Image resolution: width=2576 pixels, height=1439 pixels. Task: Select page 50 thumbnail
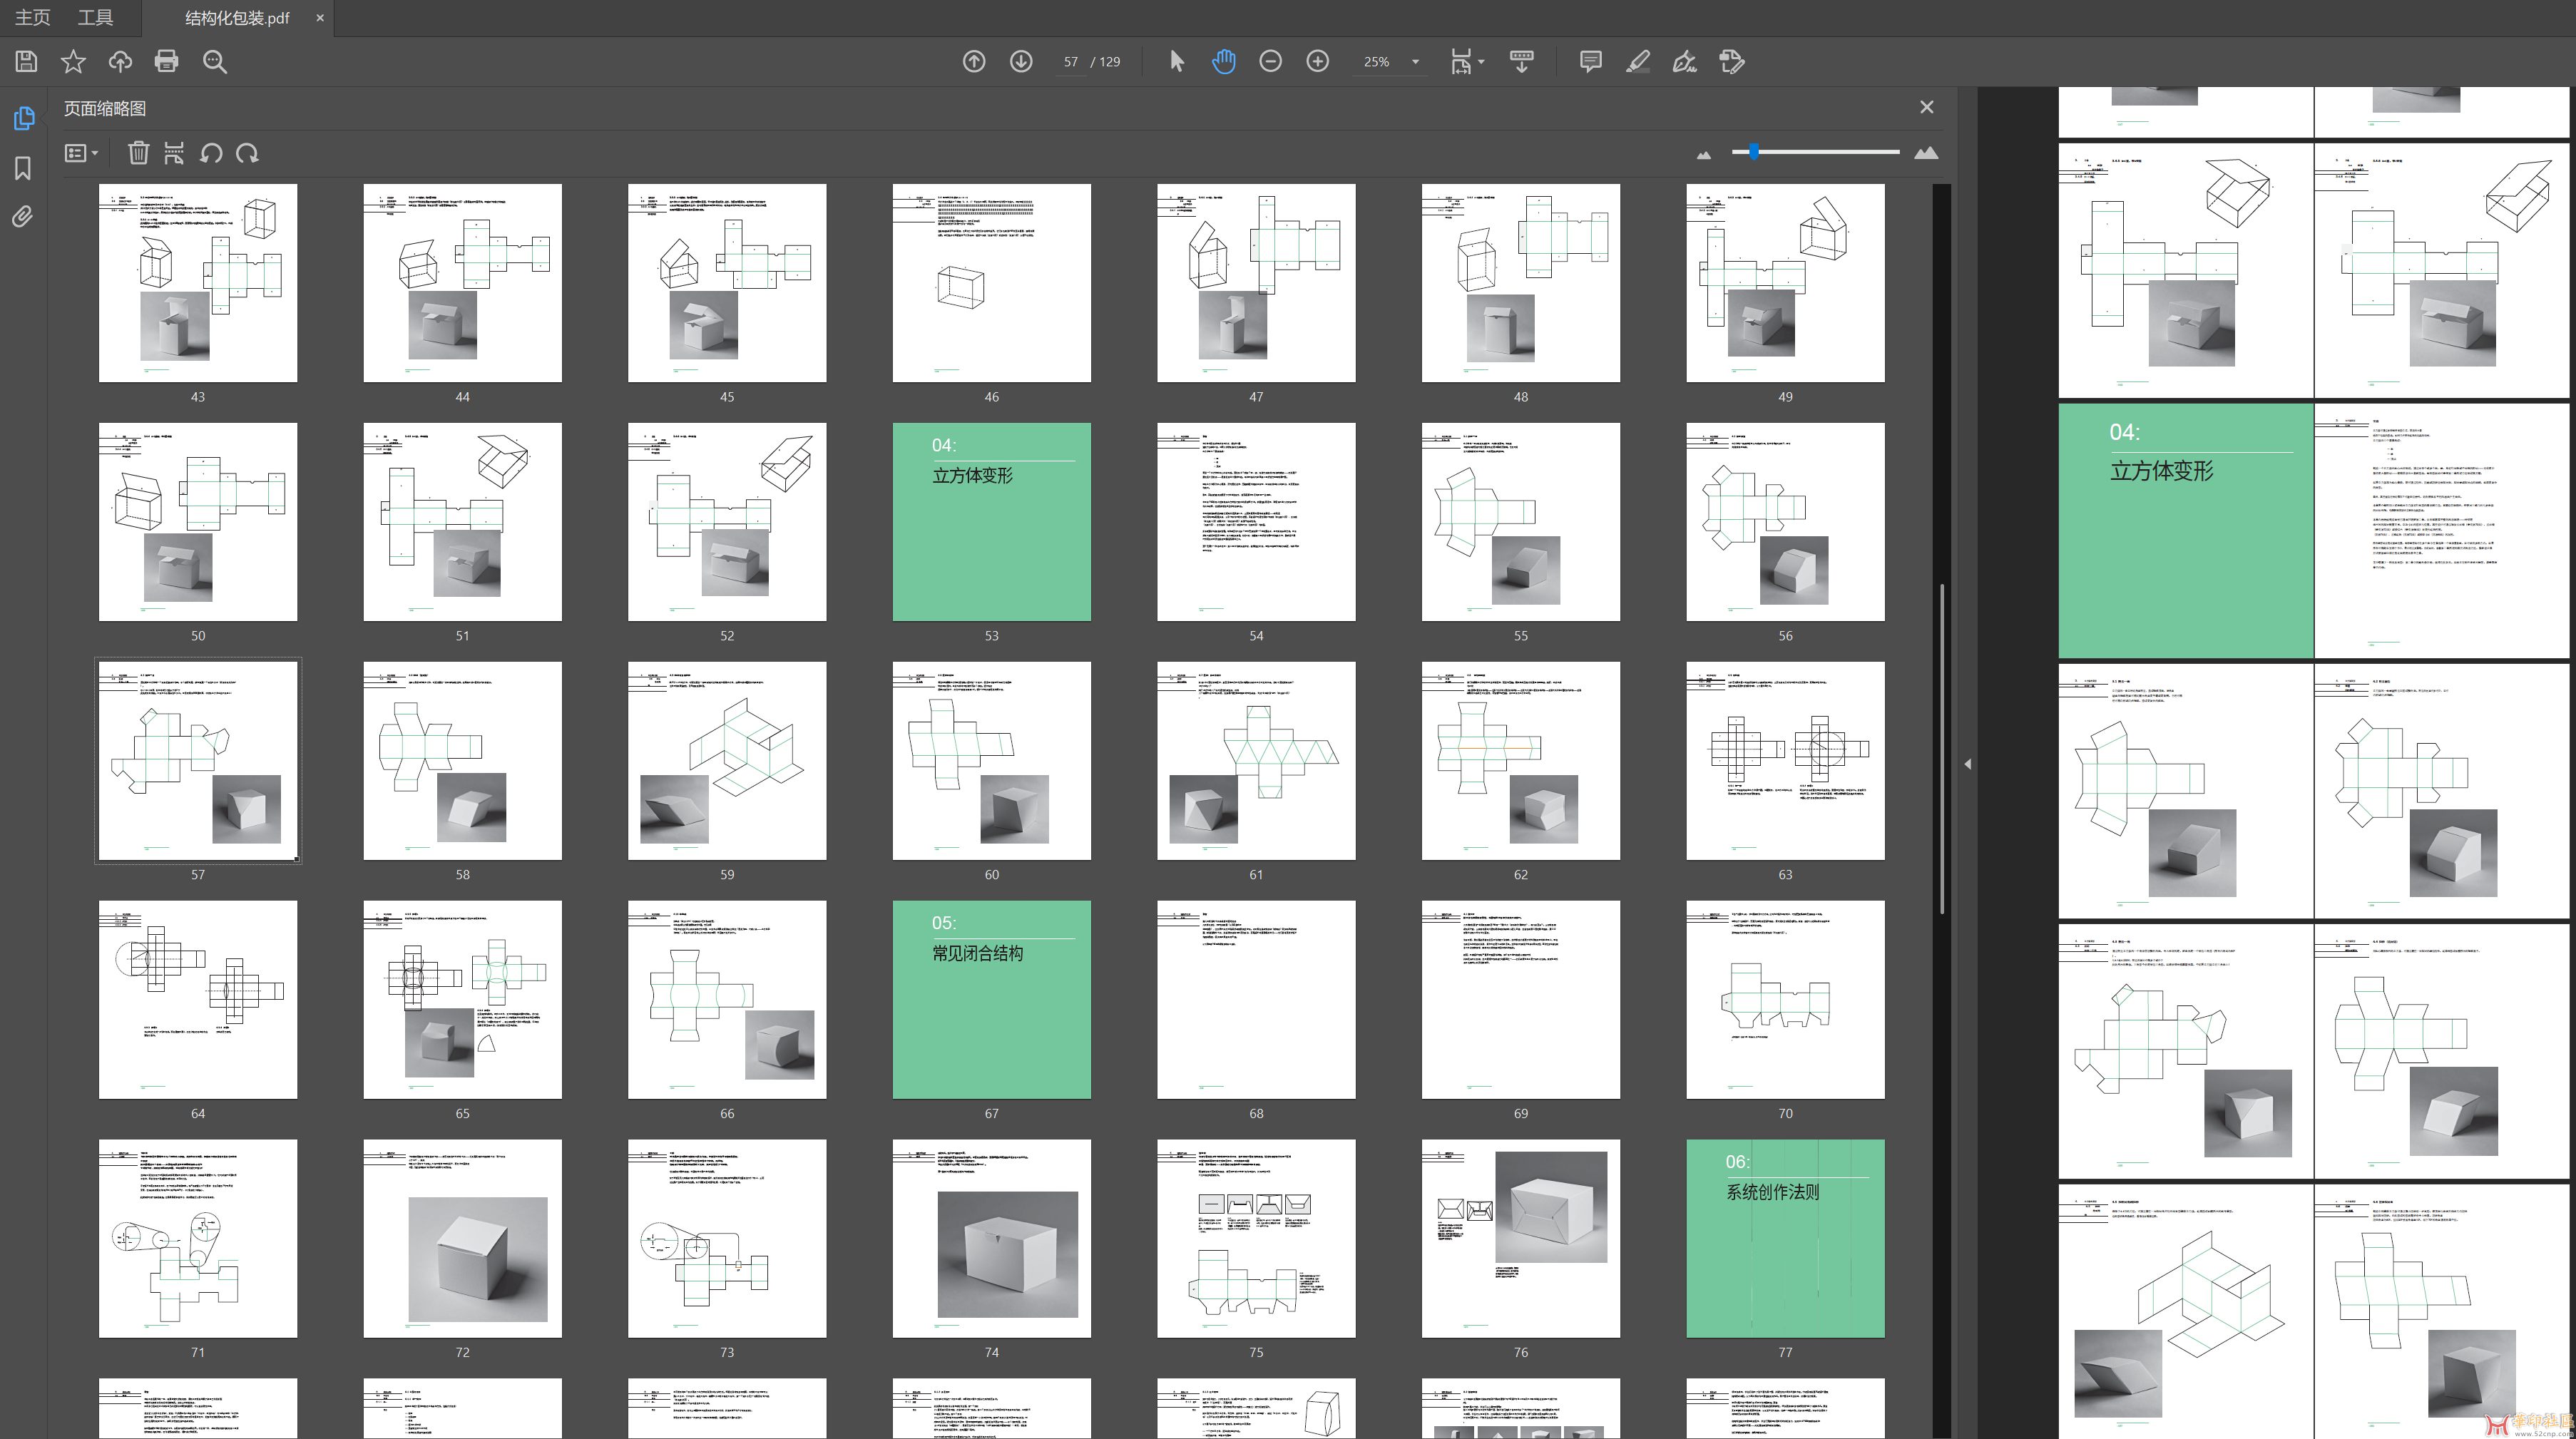(198, 522)
